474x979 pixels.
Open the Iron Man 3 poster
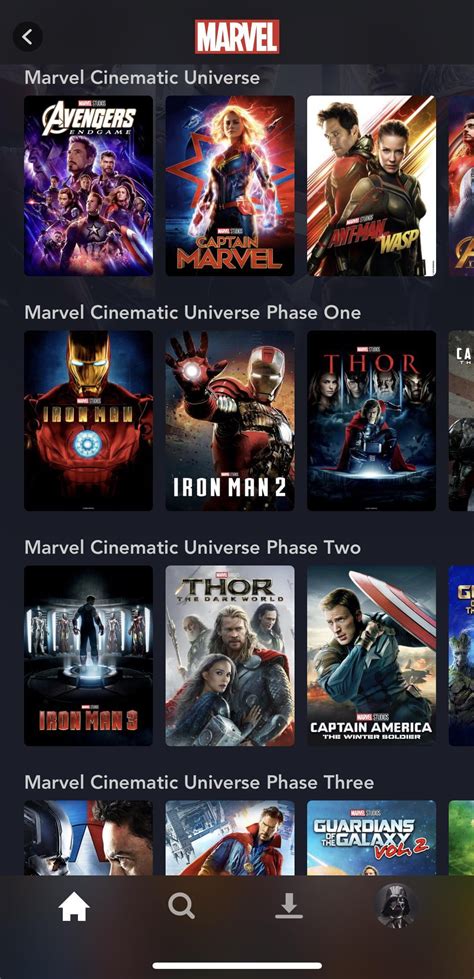point(89,656)
